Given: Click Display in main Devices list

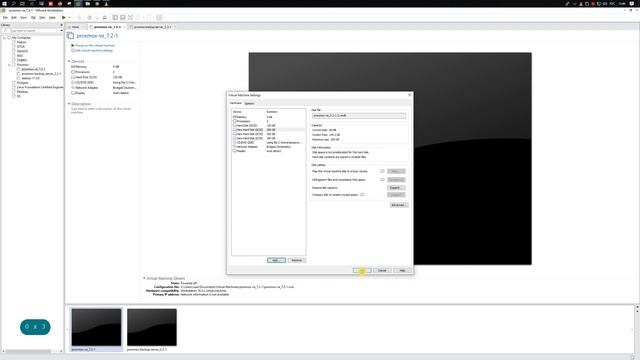Looking at the screenshot, I should [103, 93].
